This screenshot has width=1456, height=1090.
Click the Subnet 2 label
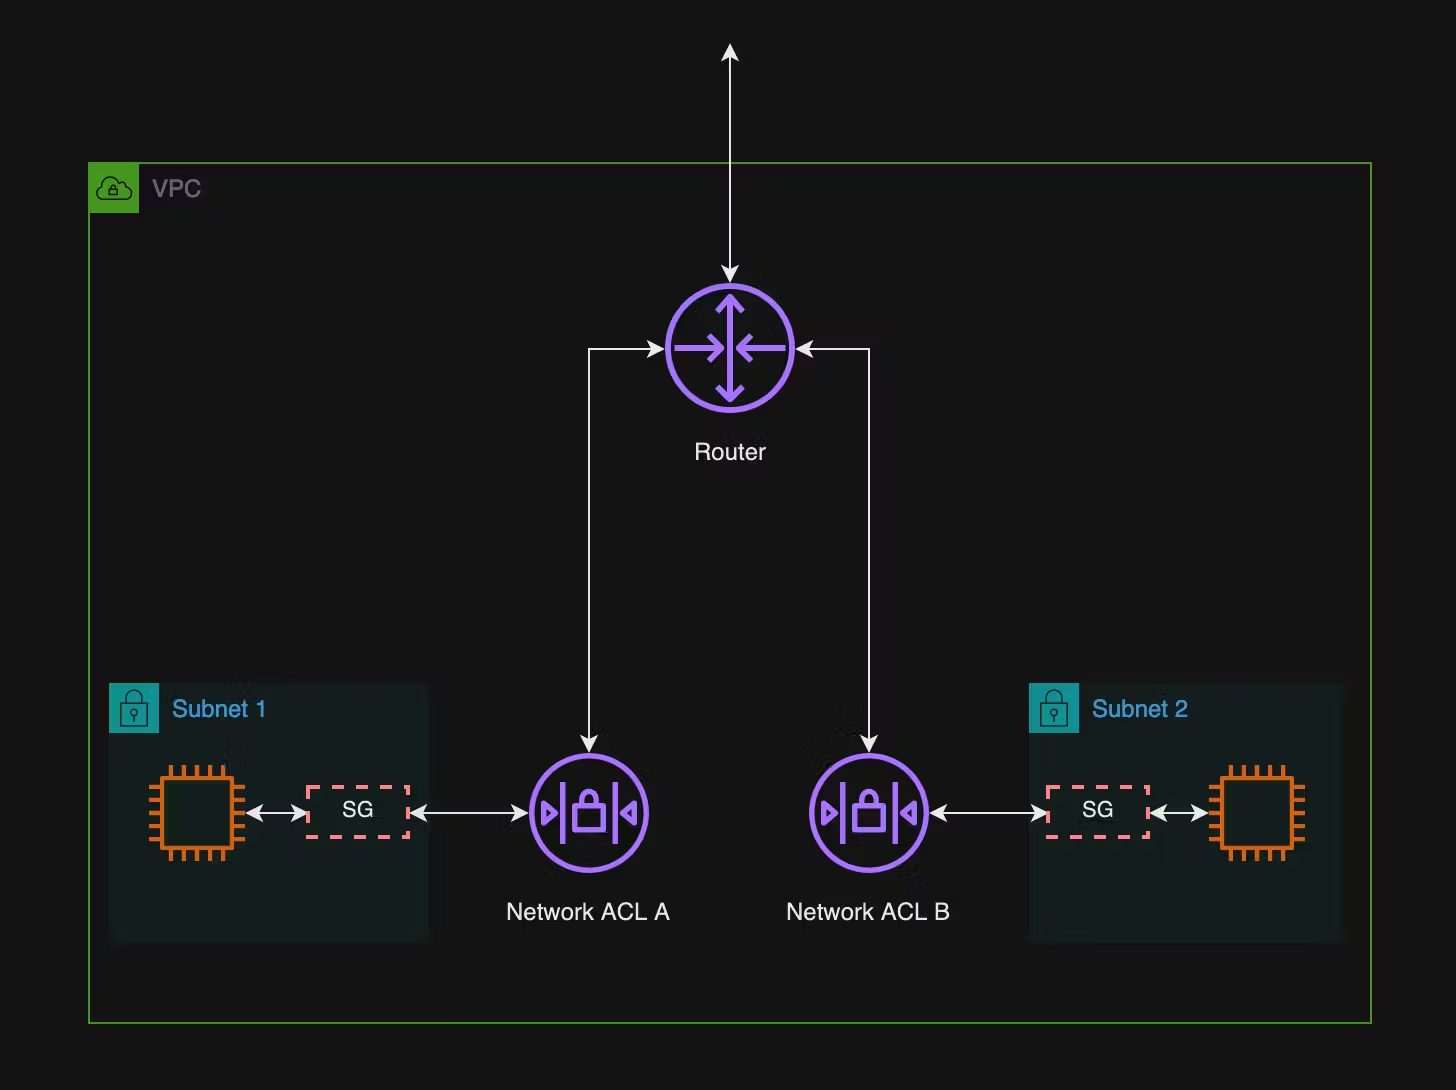pyautogui.click(x=1140, y=708)
